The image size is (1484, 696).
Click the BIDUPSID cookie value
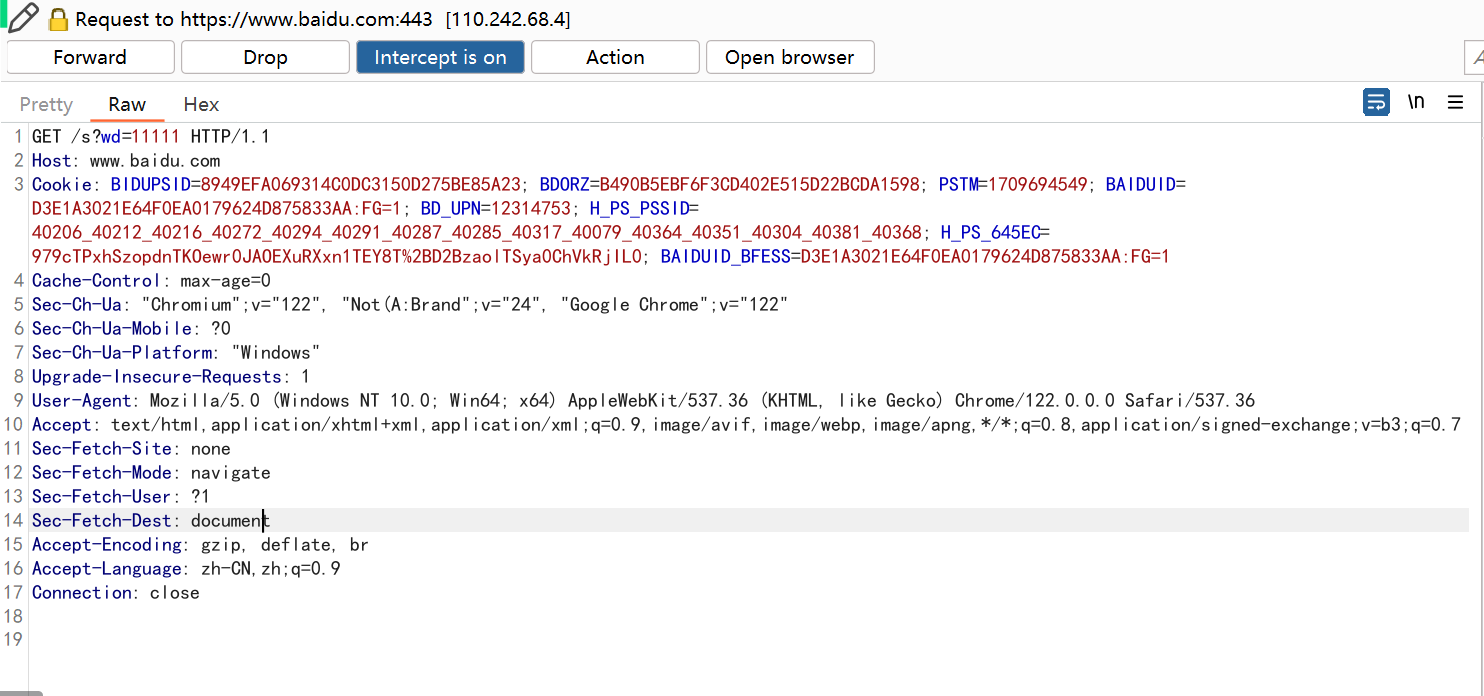coord(362,185)
